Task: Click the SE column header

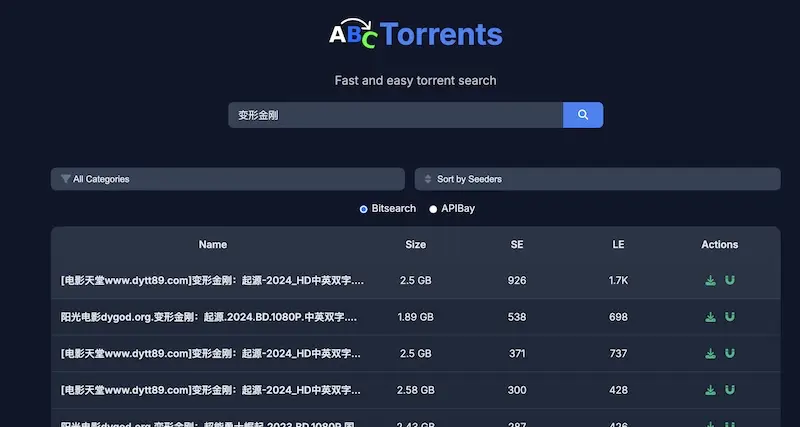Action: 517,244
